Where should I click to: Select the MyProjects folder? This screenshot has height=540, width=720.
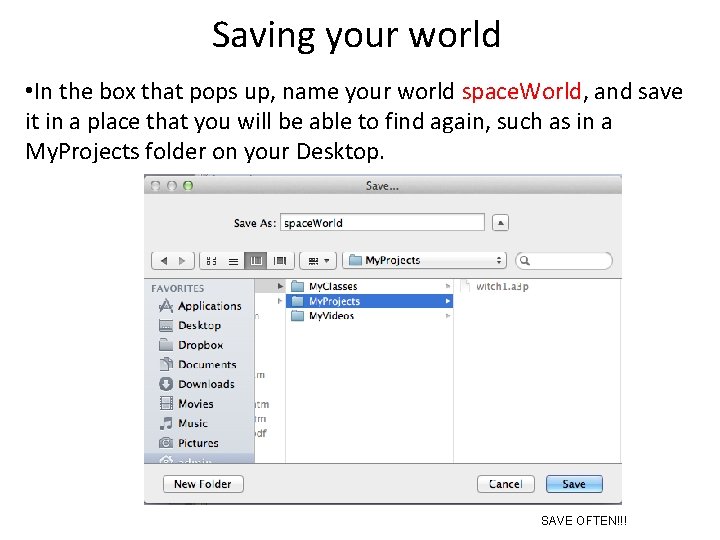(370, 301)
